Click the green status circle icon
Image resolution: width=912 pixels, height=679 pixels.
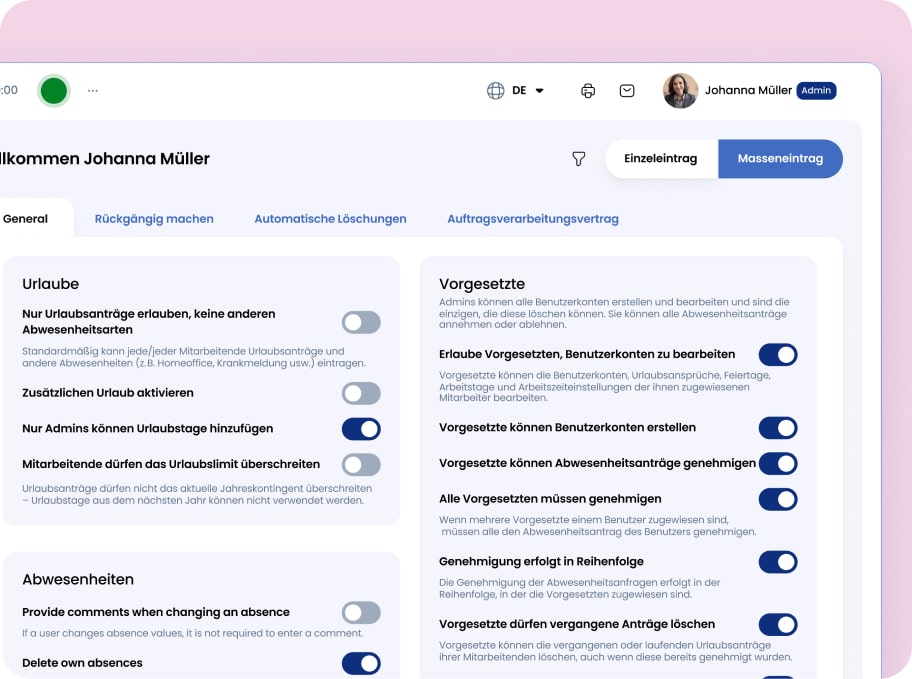[54, 91]
